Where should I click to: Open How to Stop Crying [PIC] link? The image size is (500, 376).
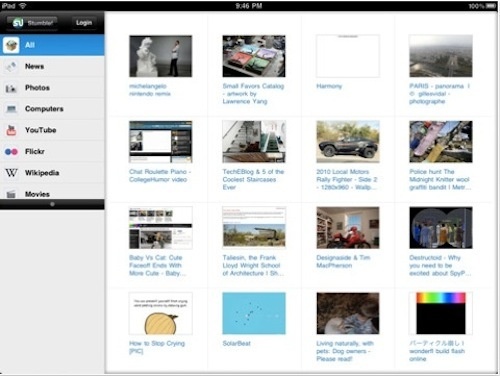[157, 347]
